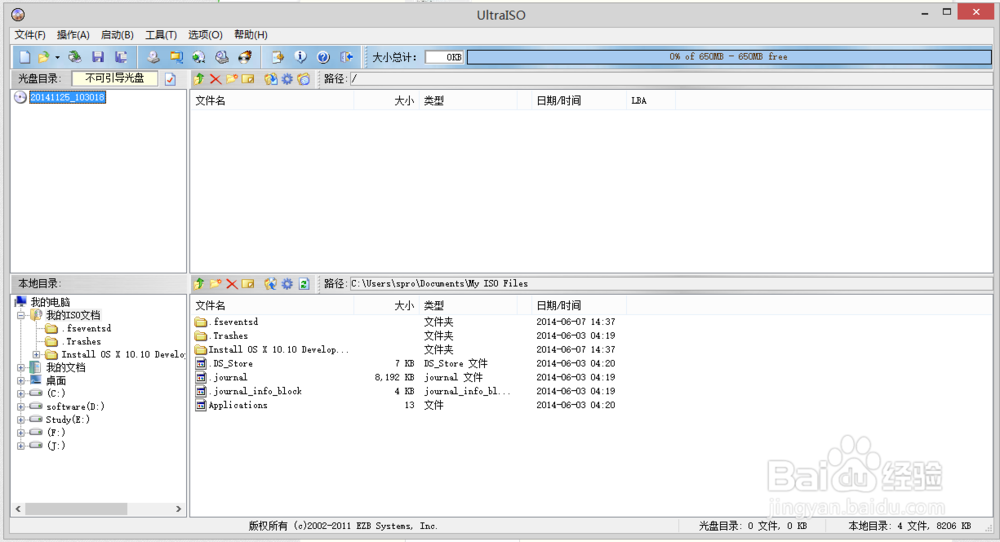The width and height of the screenshot is (1000, 542).
Task: Open the dropdown arrow beside the Open icon
Action: coord(57,57)
